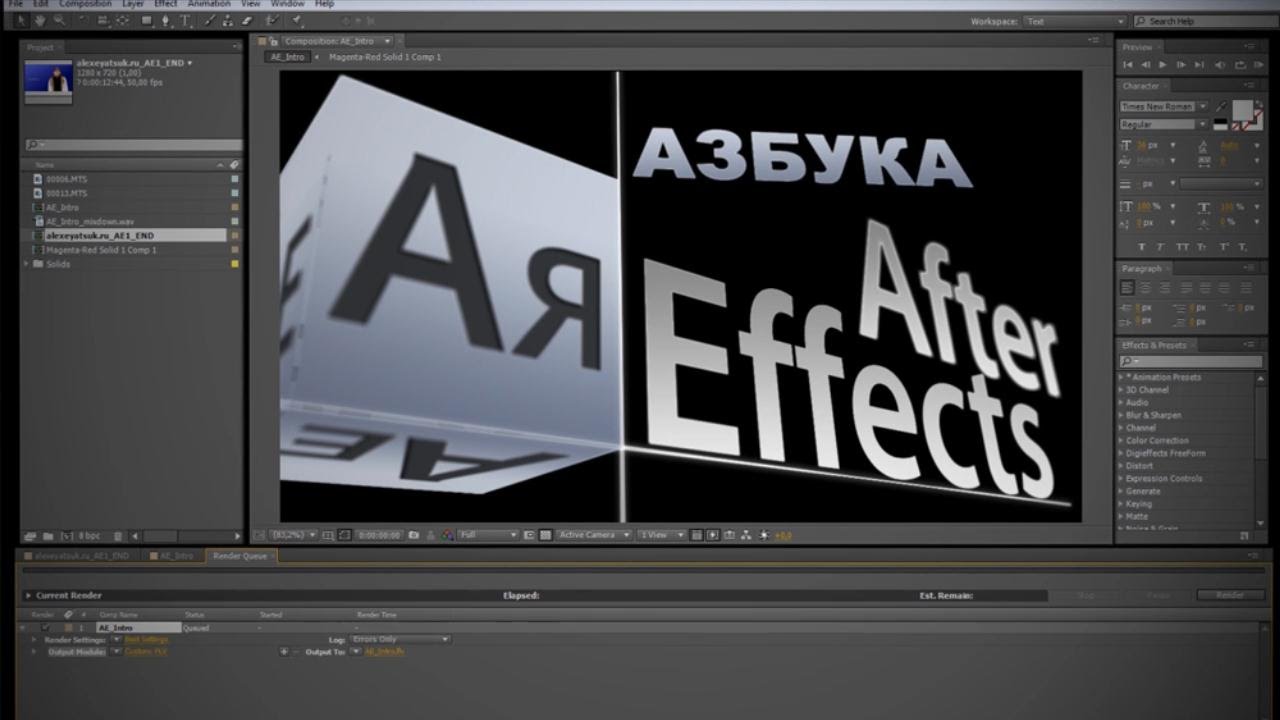The image size is (1280, 720).
Task: Open the 1 View layout dropdown
Action: (x=662, y=535)
